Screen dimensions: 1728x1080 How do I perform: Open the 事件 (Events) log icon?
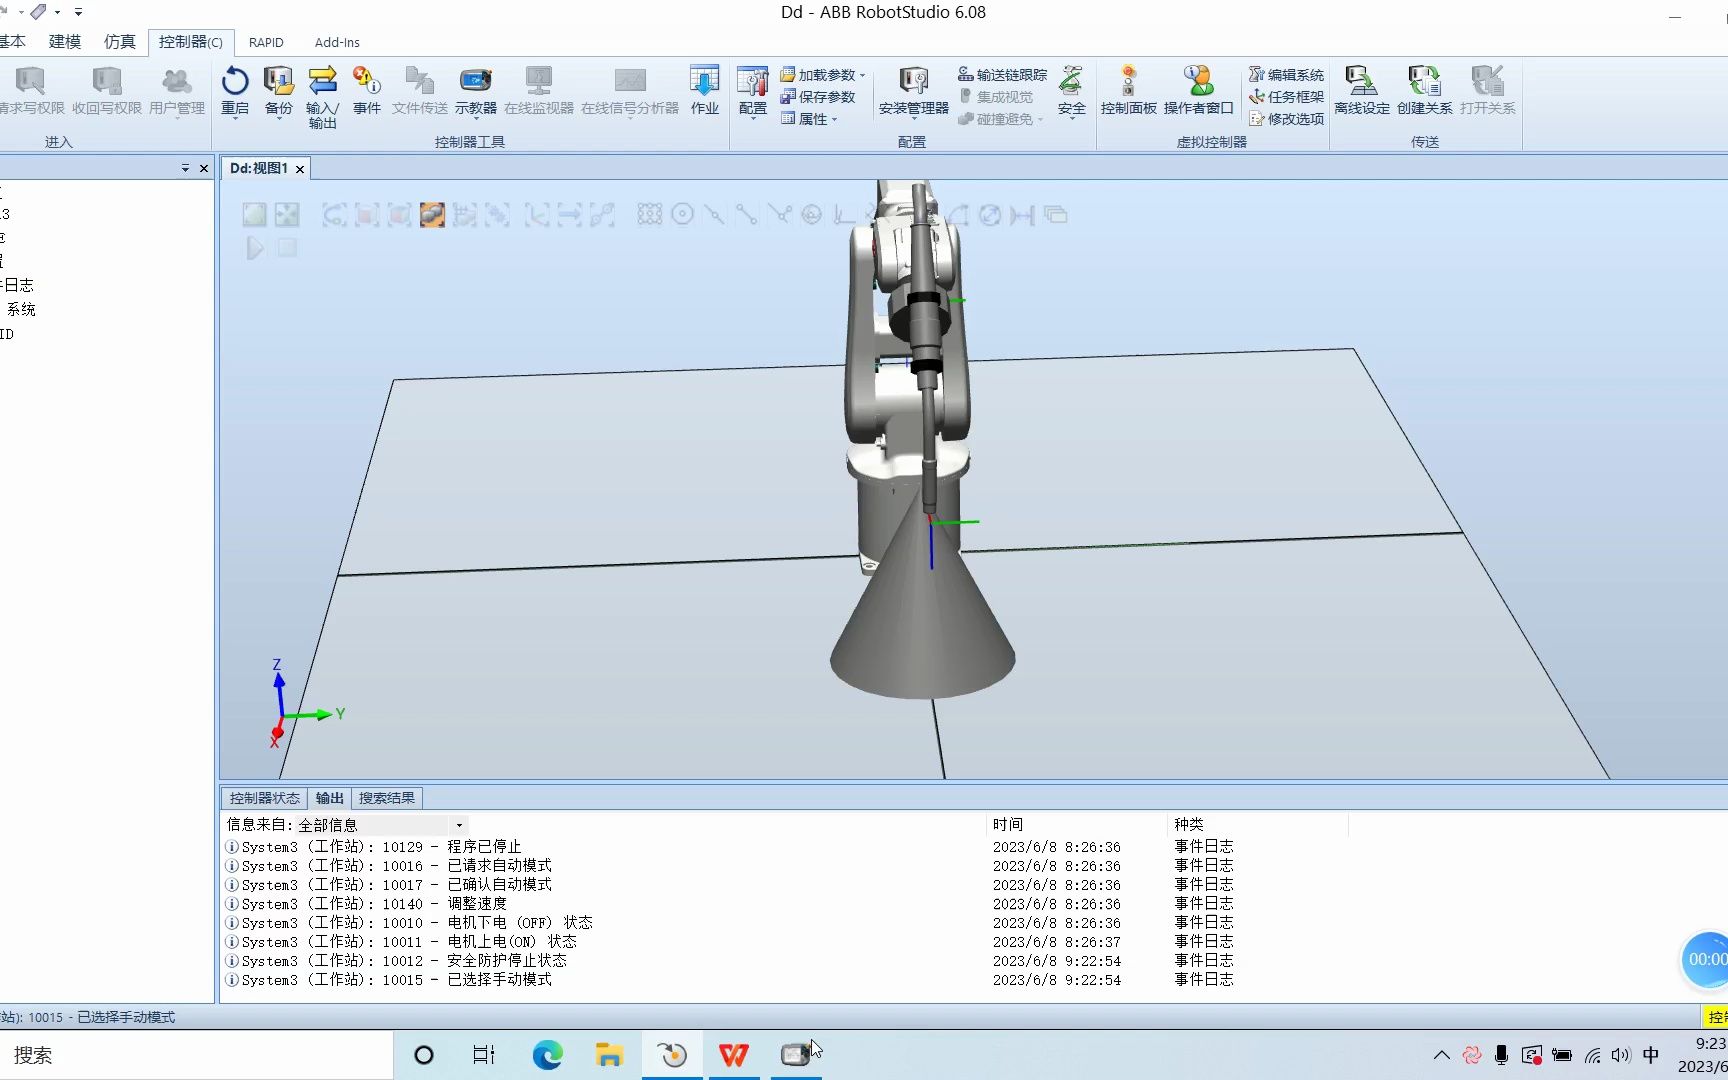coord(367,91)
